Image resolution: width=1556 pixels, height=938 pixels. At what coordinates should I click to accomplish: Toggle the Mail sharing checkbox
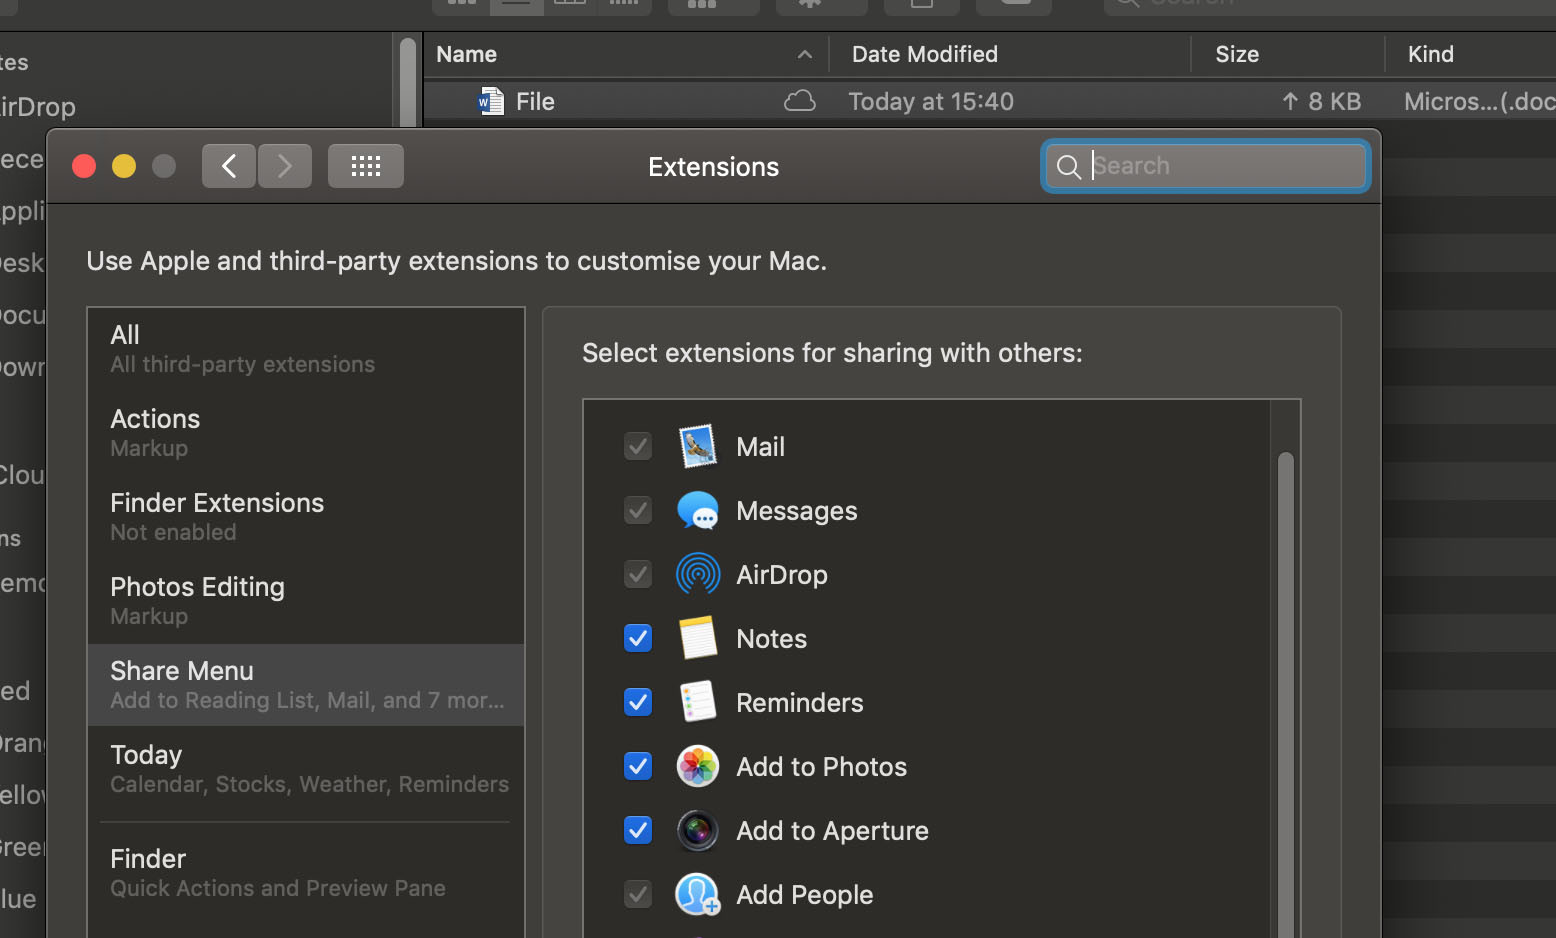coord(638,446)
